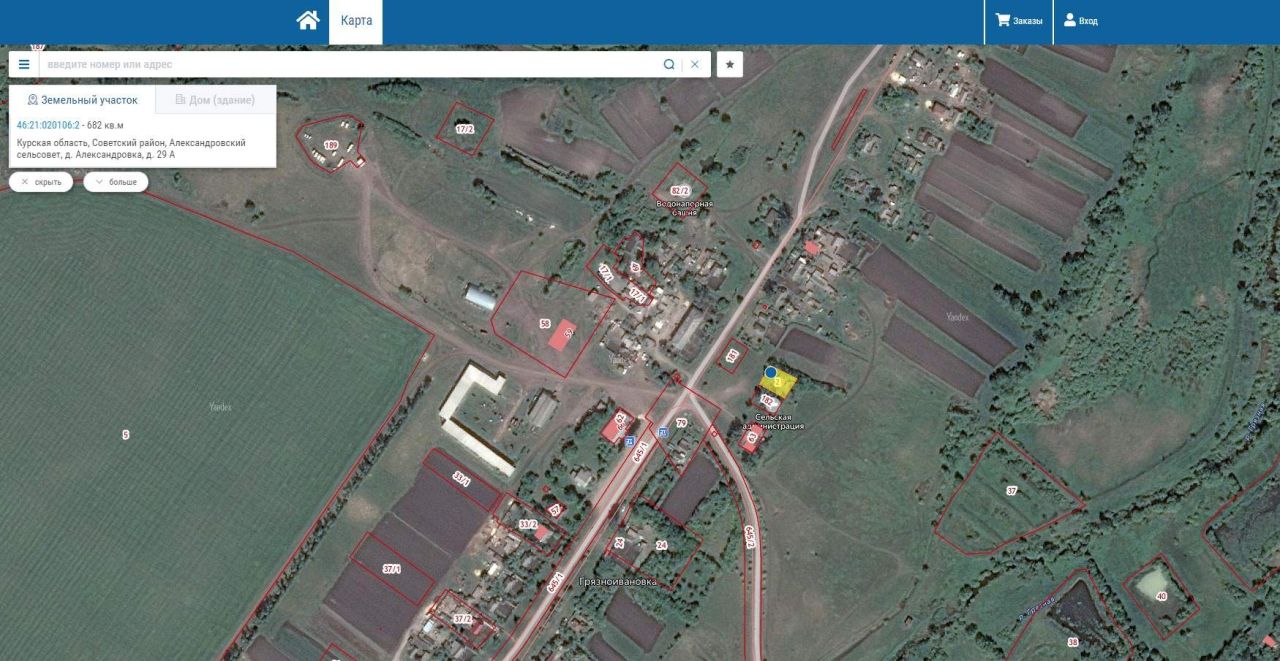This screenshot has height=661, width=1280.
Task: Click the magnifier search icon
Action: click(x=669, y=64)
